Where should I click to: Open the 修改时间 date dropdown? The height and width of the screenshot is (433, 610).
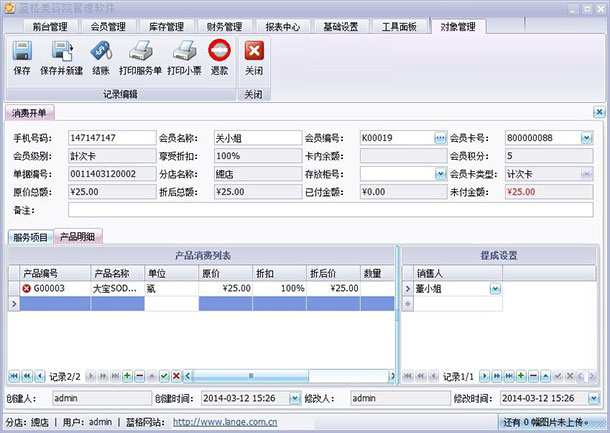point(594,398)
